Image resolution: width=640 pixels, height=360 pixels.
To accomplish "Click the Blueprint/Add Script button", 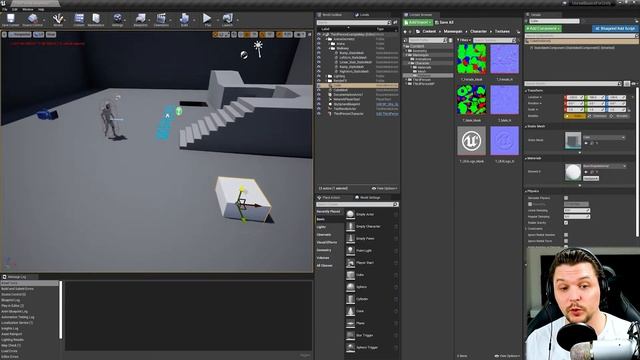I will (x=615, y=29).
